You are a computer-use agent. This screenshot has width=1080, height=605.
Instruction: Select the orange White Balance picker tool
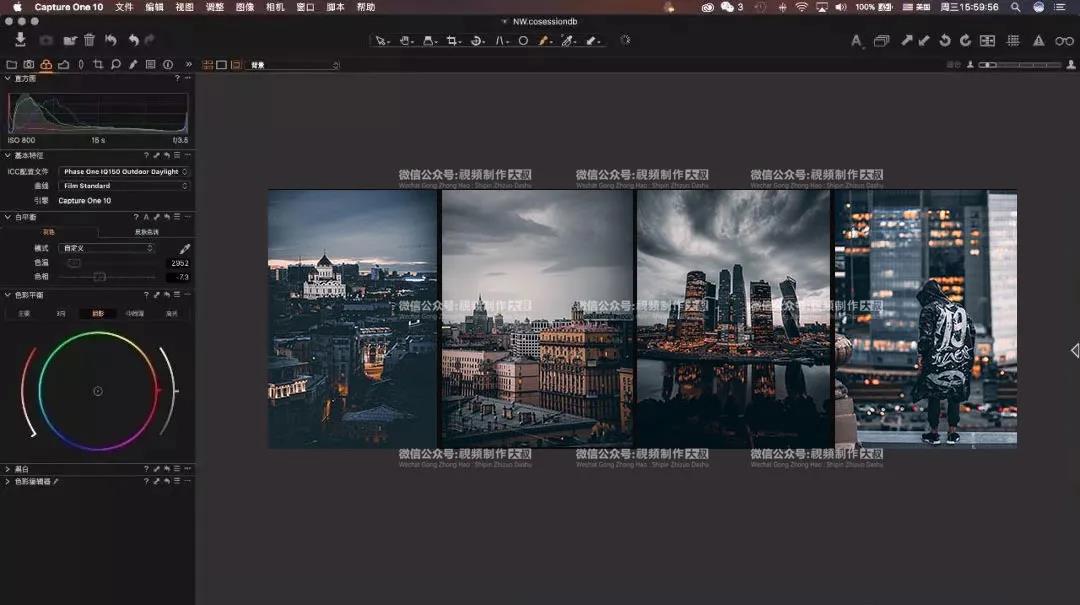tap(545, 41)
